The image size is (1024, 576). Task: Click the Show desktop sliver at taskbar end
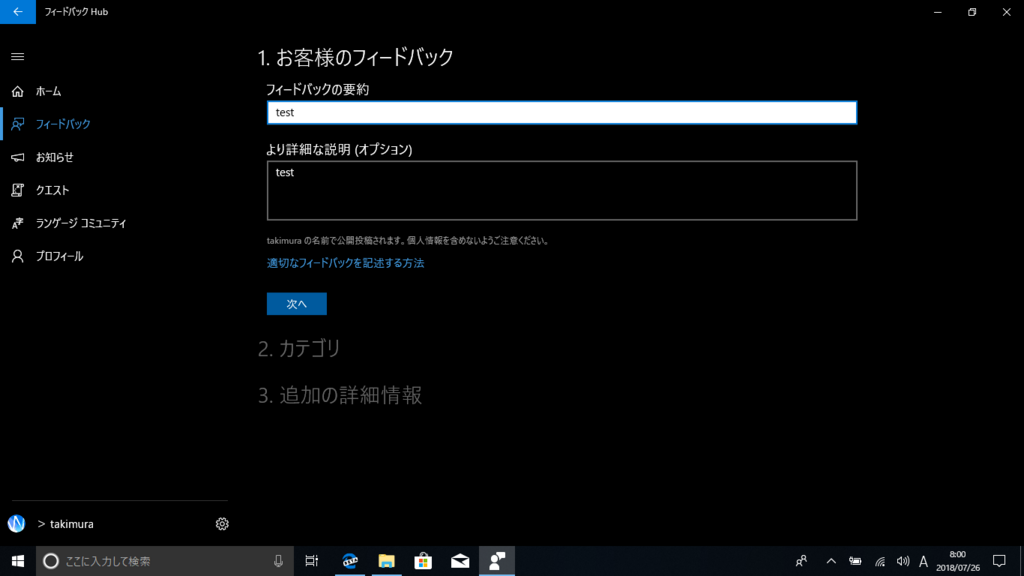tap(1021, 561)
